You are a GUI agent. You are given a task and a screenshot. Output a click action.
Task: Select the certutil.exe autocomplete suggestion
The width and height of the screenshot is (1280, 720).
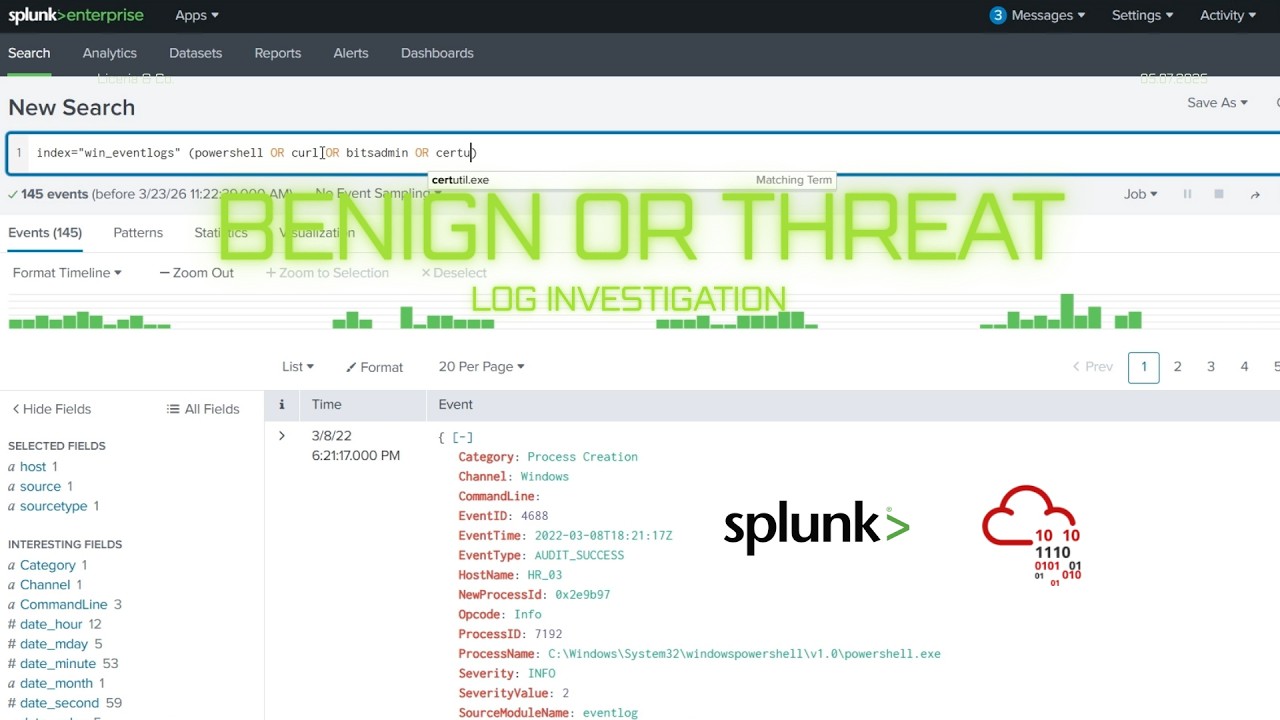632,180
